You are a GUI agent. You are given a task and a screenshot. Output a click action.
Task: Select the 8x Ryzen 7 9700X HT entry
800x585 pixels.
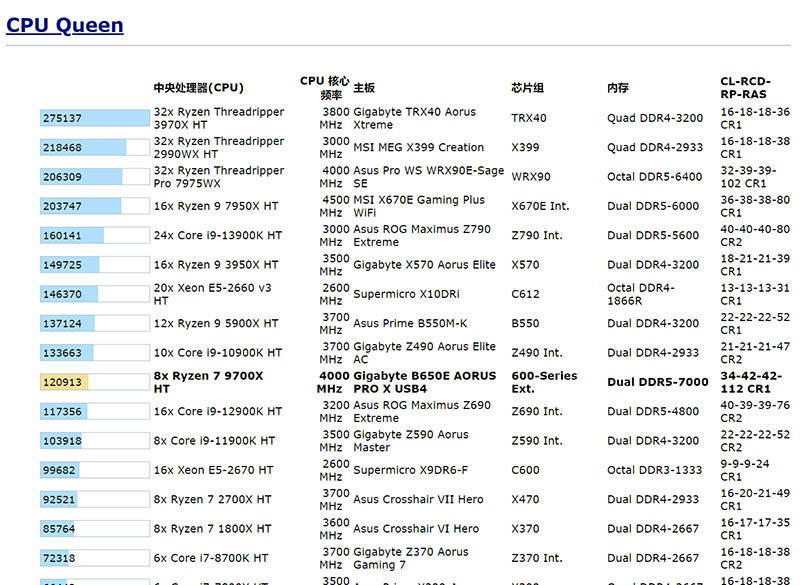point(208,382)
